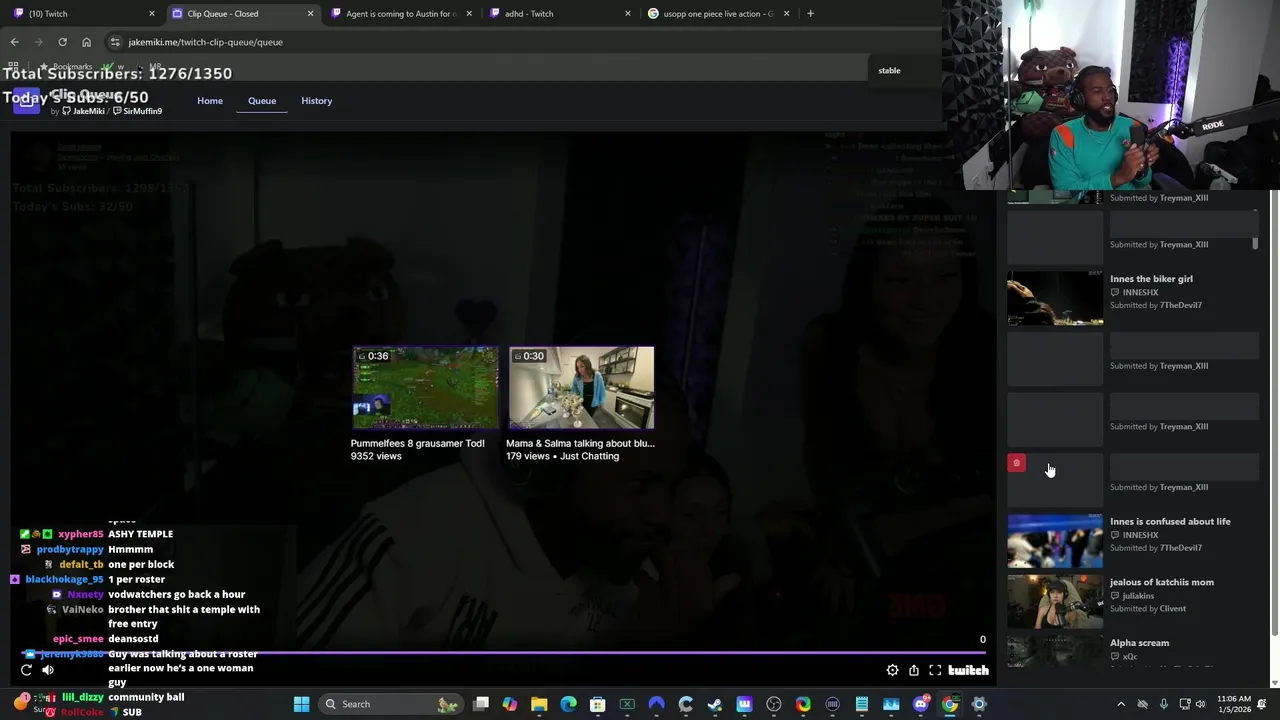Screen dimensions: 1280x720
Task: Click 'Pummelfees 8 grausamer Tod!' title
Action: pyautogui.click(x=417, y=443)
